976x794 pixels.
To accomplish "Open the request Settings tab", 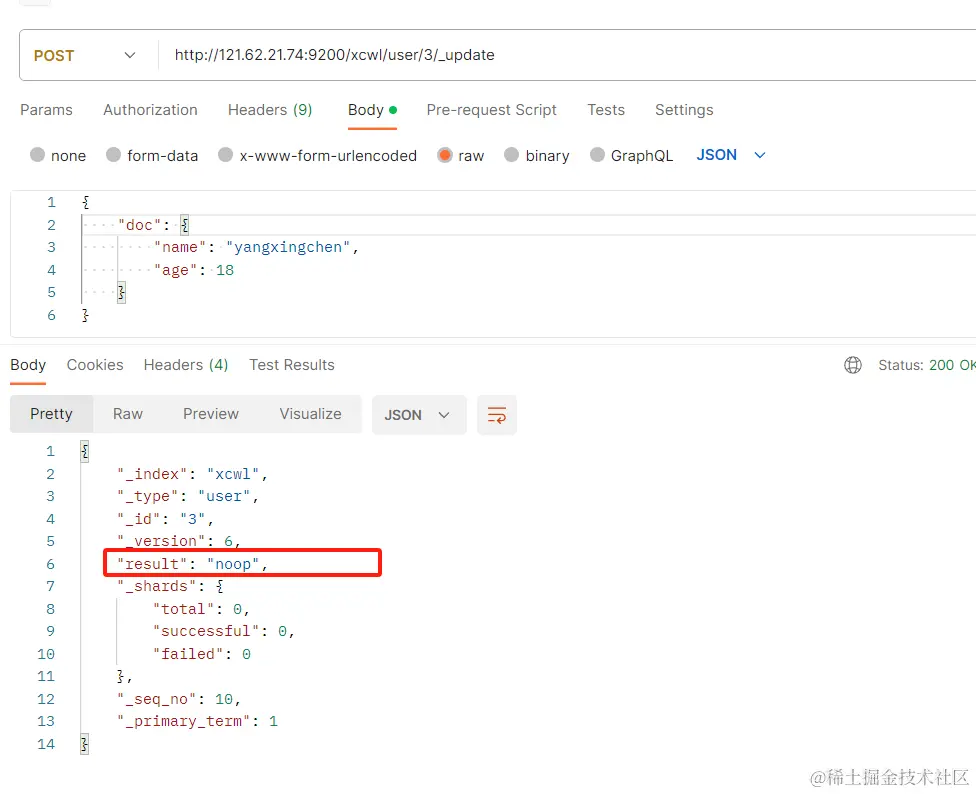I will [684, 110].
